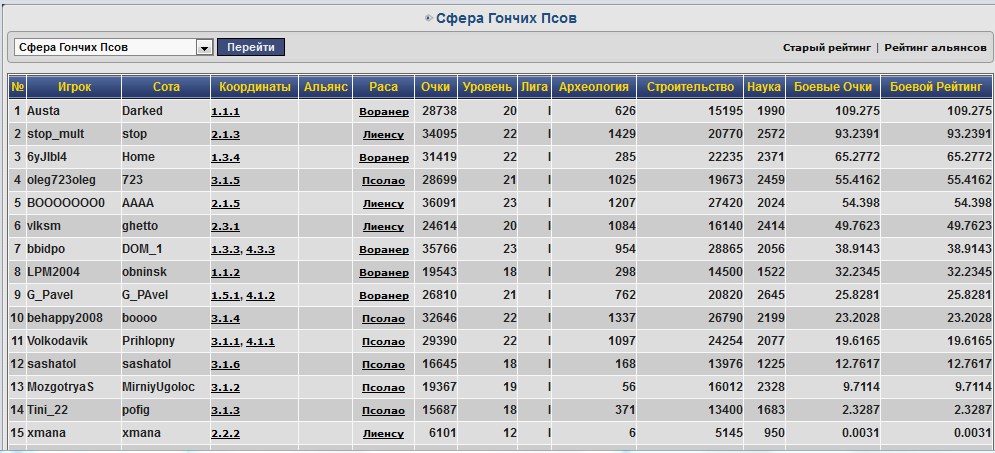The width and height of the screenshot is (995, 453).
Task: Click the Археология column header
Action: tap(594, 87)
